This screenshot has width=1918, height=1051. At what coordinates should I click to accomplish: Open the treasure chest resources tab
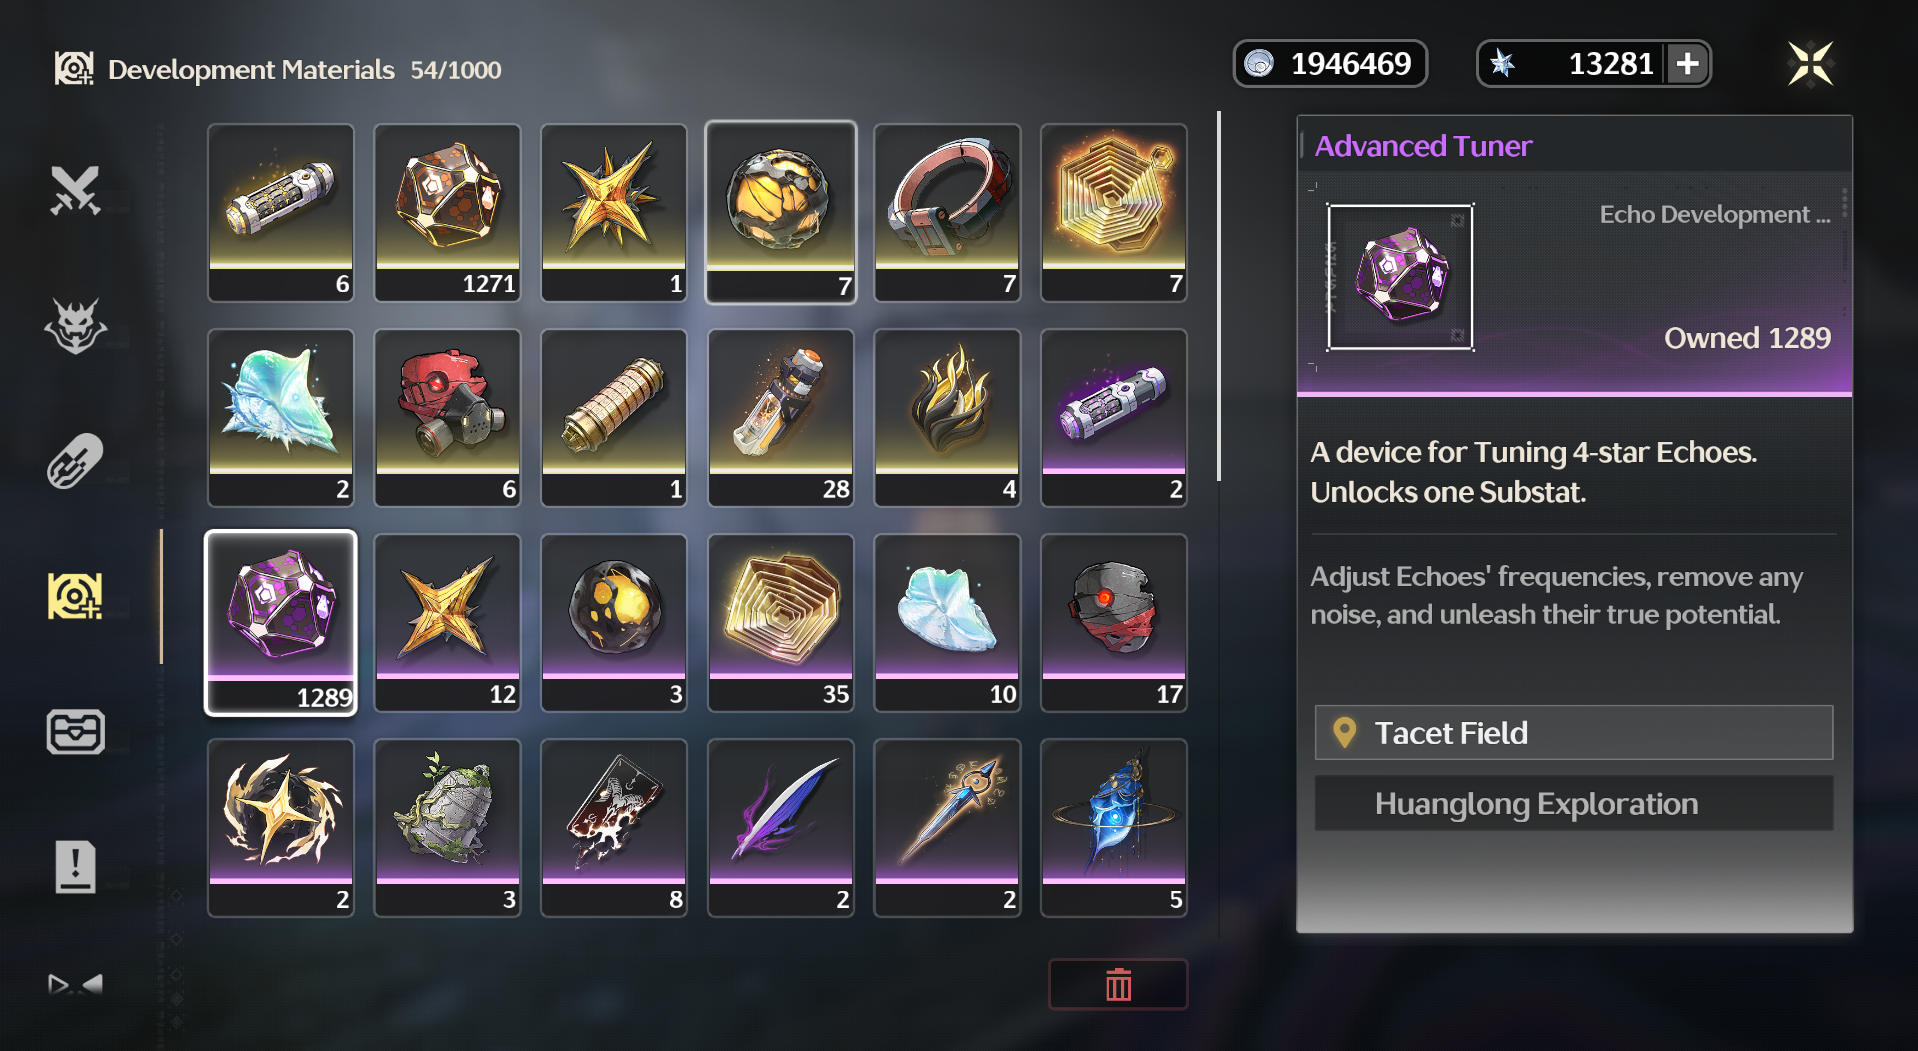[76, 731]
